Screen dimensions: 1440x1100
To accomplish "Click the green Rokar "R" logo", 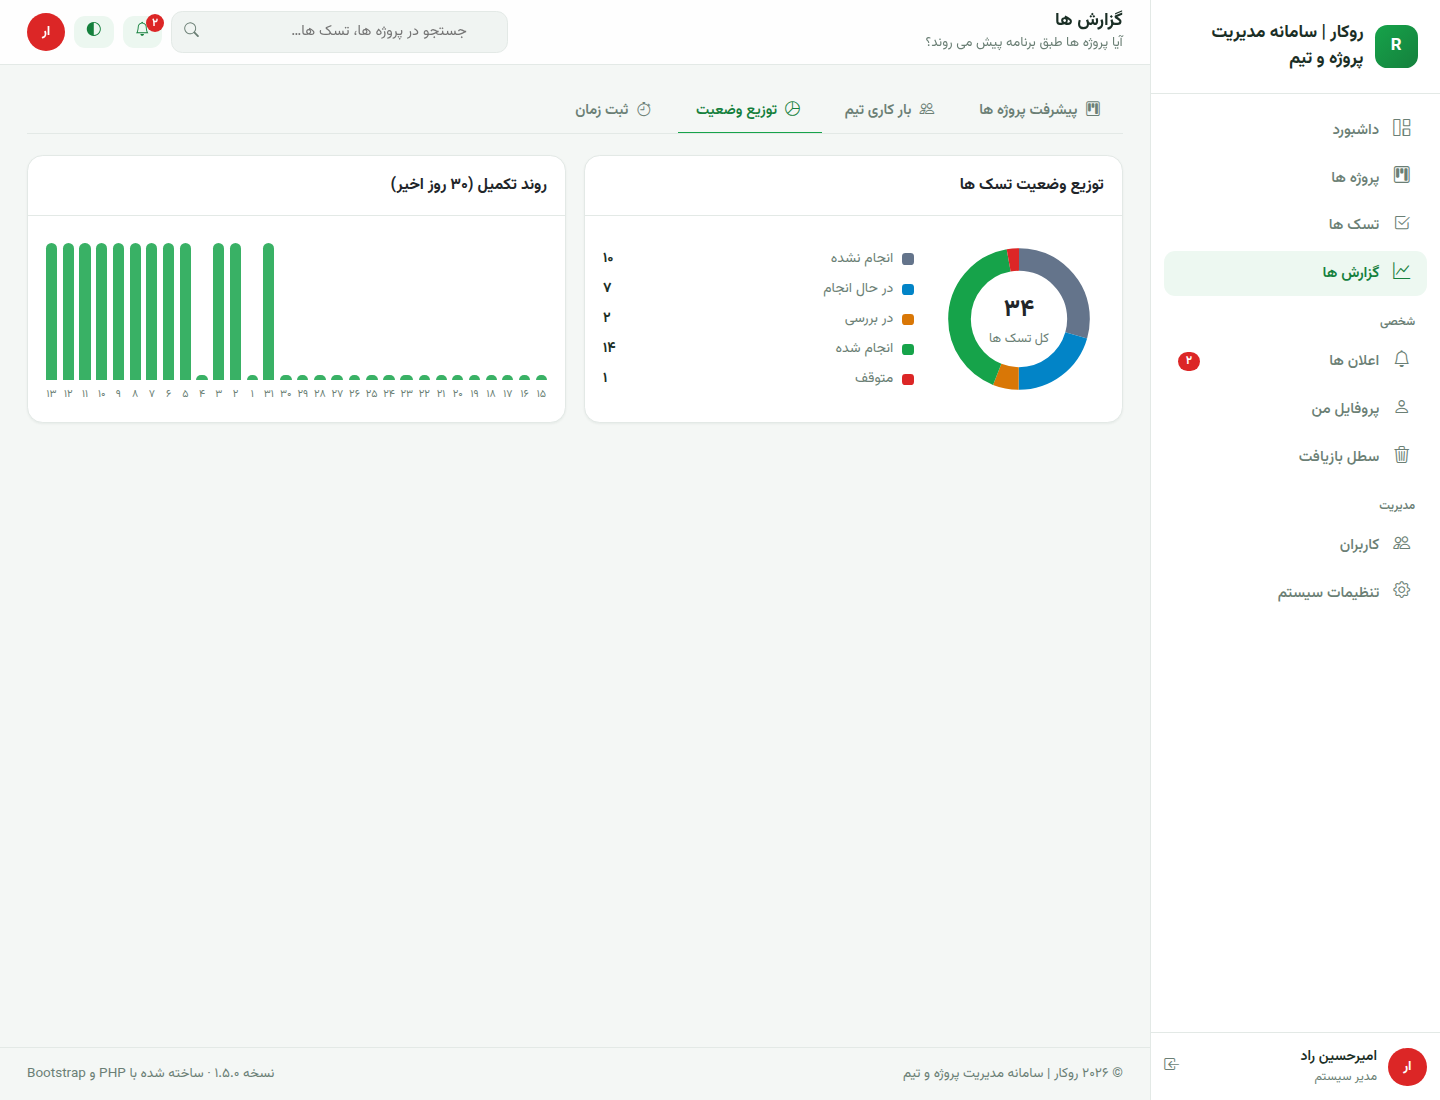I will (1396, 46).
